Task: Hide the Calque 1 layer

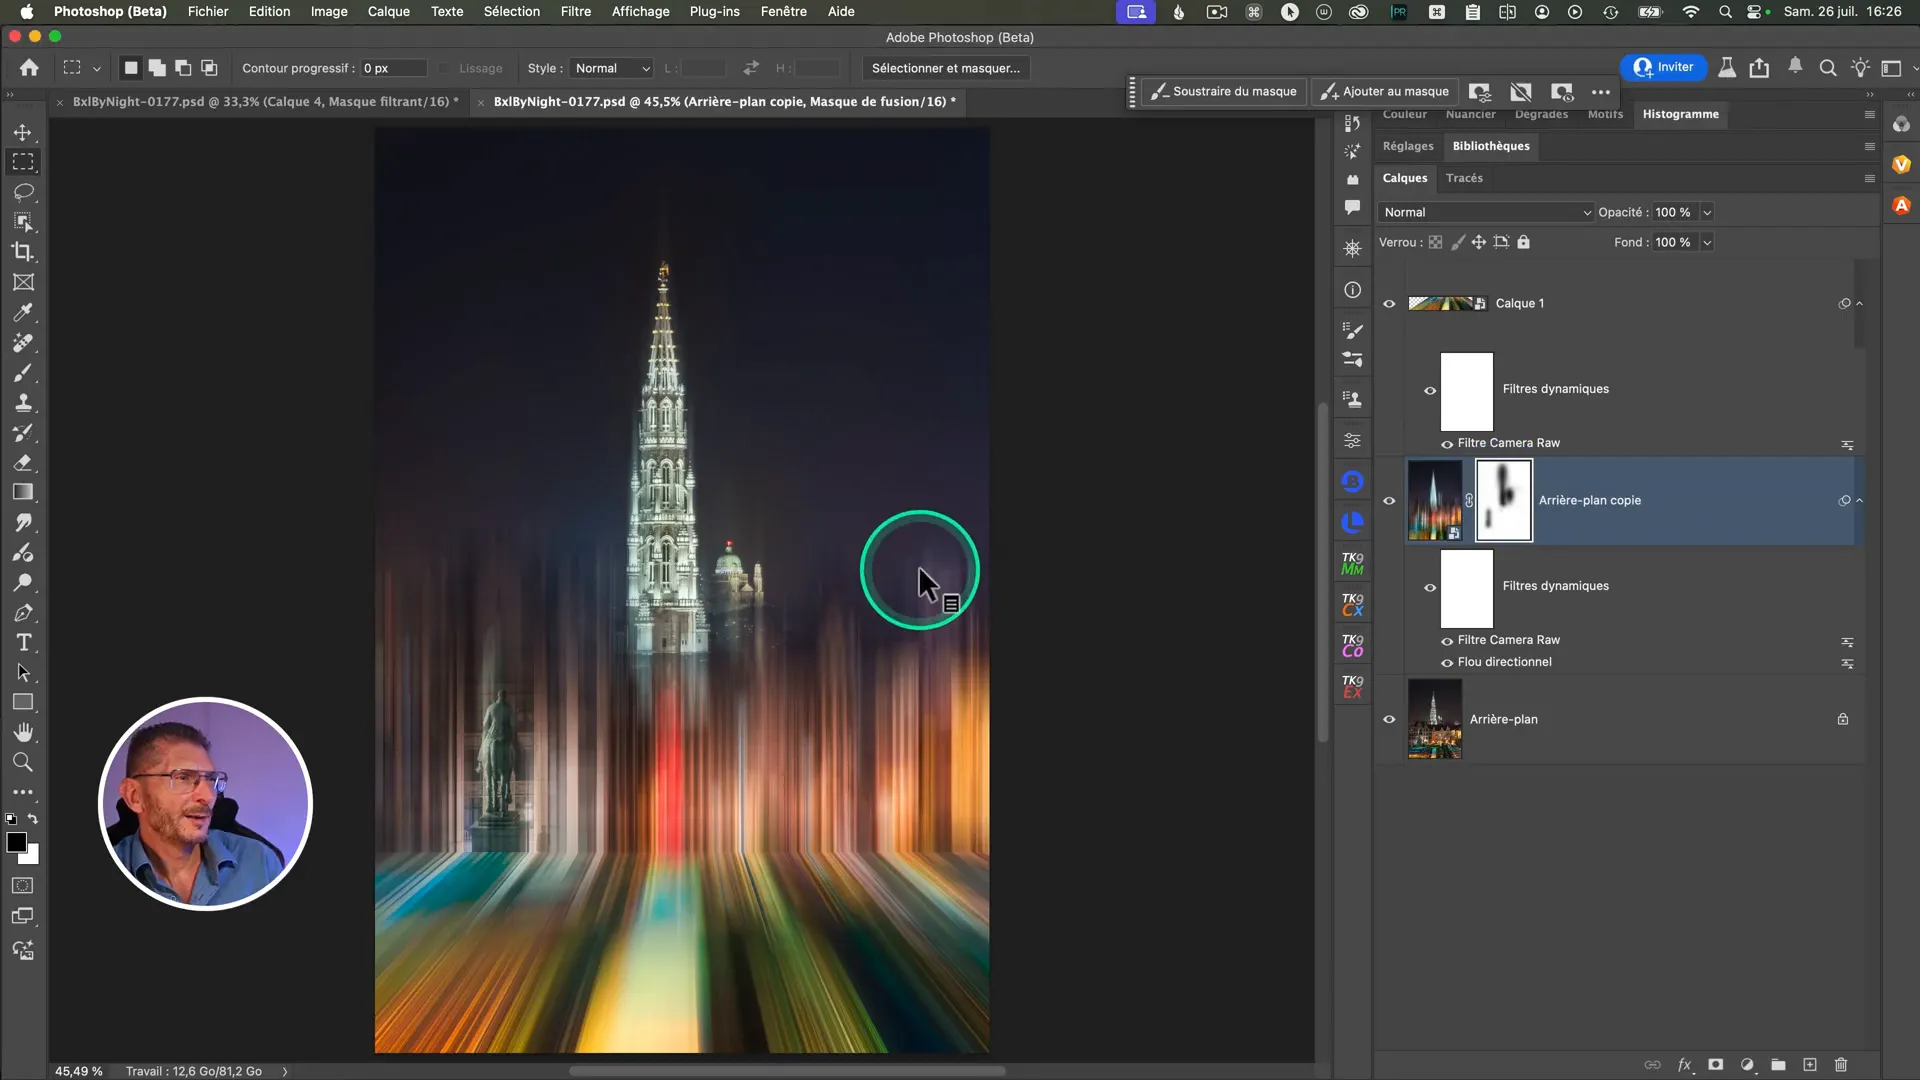Action: click(1389, 304)
